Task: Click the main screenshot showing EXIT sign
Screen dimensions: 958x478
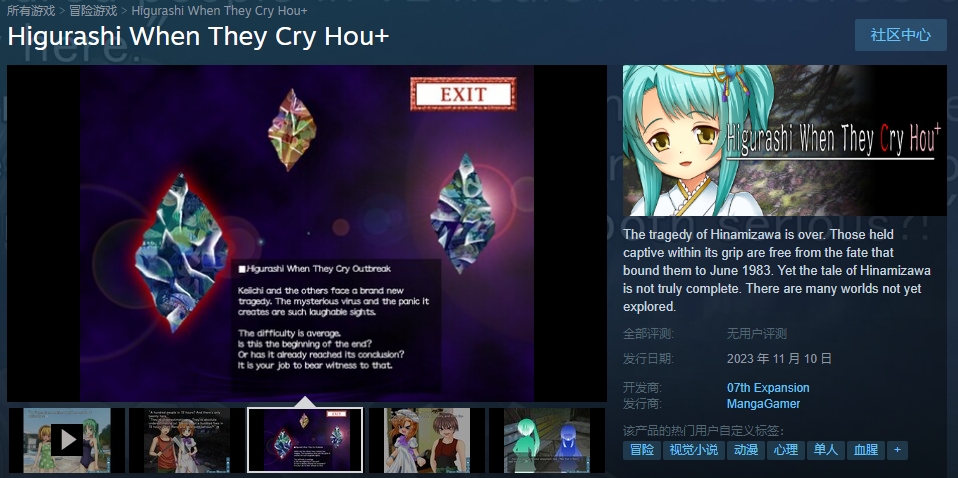Action: (x=307, y=233)
